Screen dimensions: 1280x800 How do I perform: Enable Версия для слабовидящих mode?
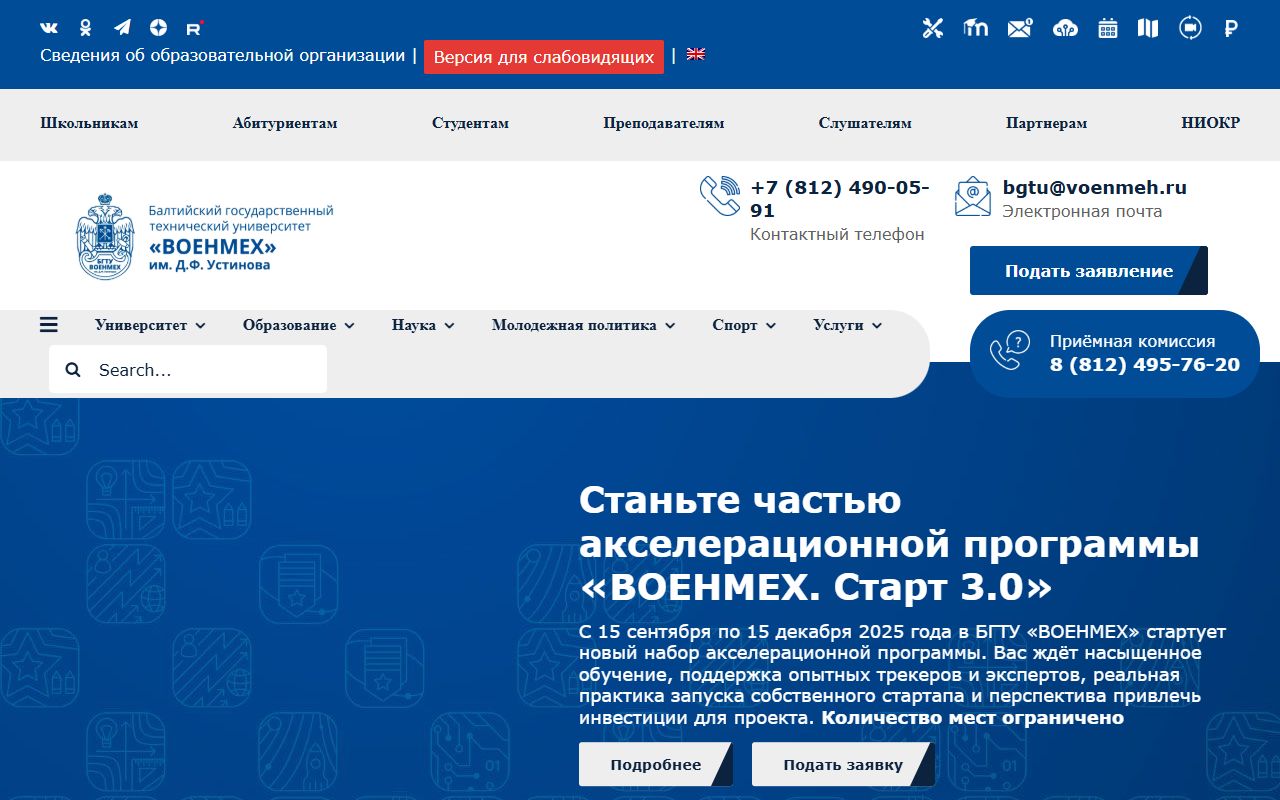[x=544, y=57]
